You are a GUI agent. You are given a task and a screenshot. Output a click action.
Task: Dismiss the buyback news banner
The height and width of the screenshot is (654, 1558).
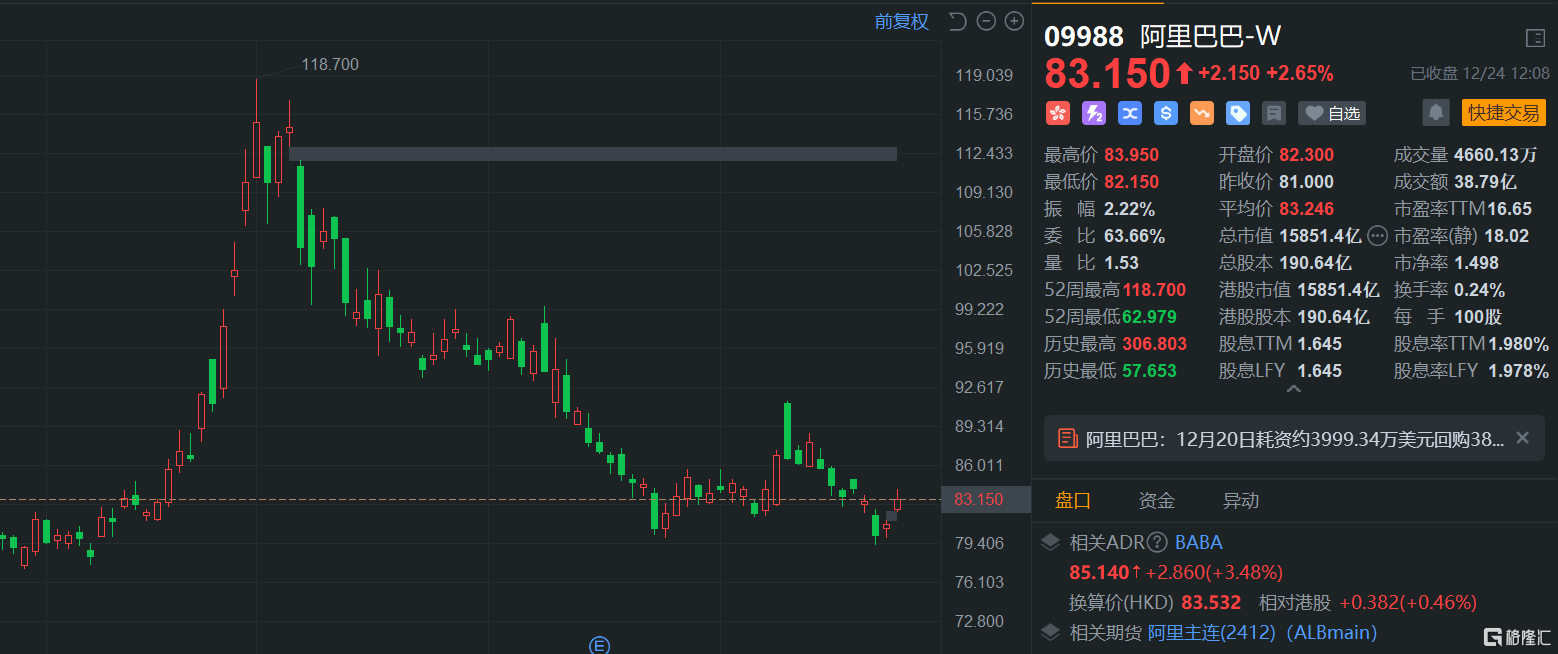point(1522,438)
